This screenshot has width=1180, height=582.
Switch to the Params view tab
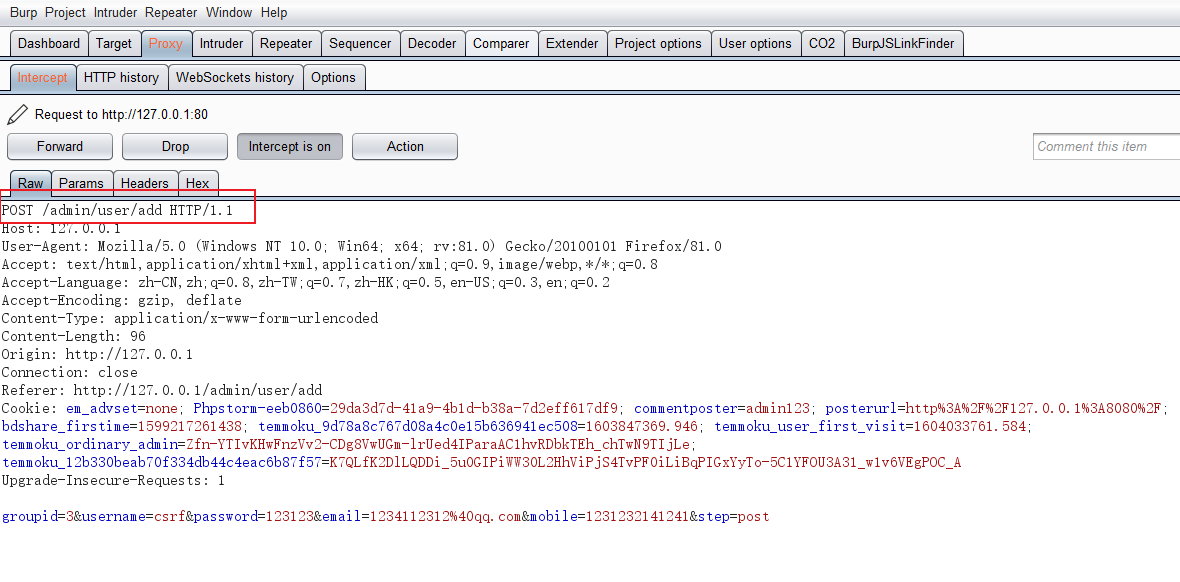click(x=81, y=183)
